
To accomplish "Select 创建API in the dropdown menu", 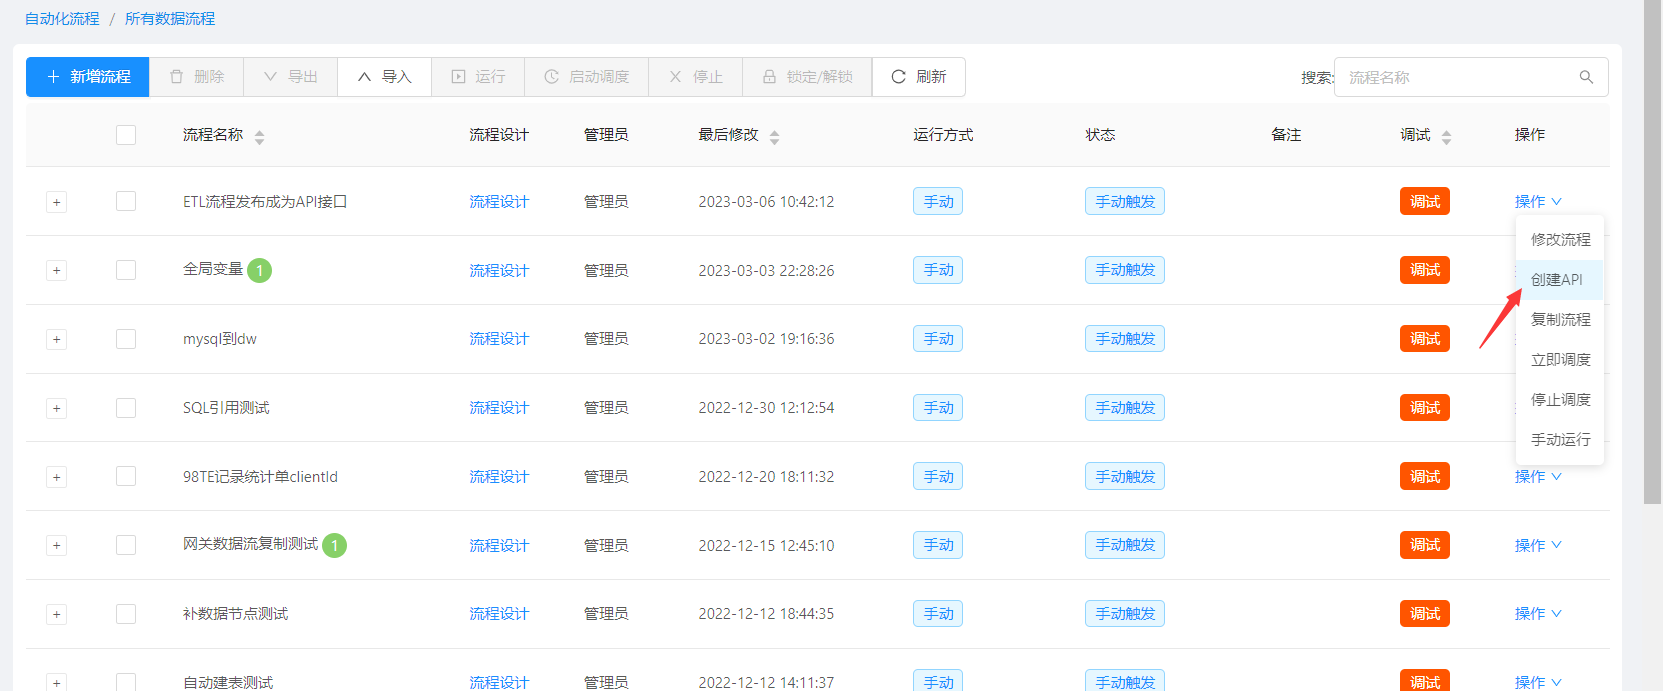I will pos(1560,280).
